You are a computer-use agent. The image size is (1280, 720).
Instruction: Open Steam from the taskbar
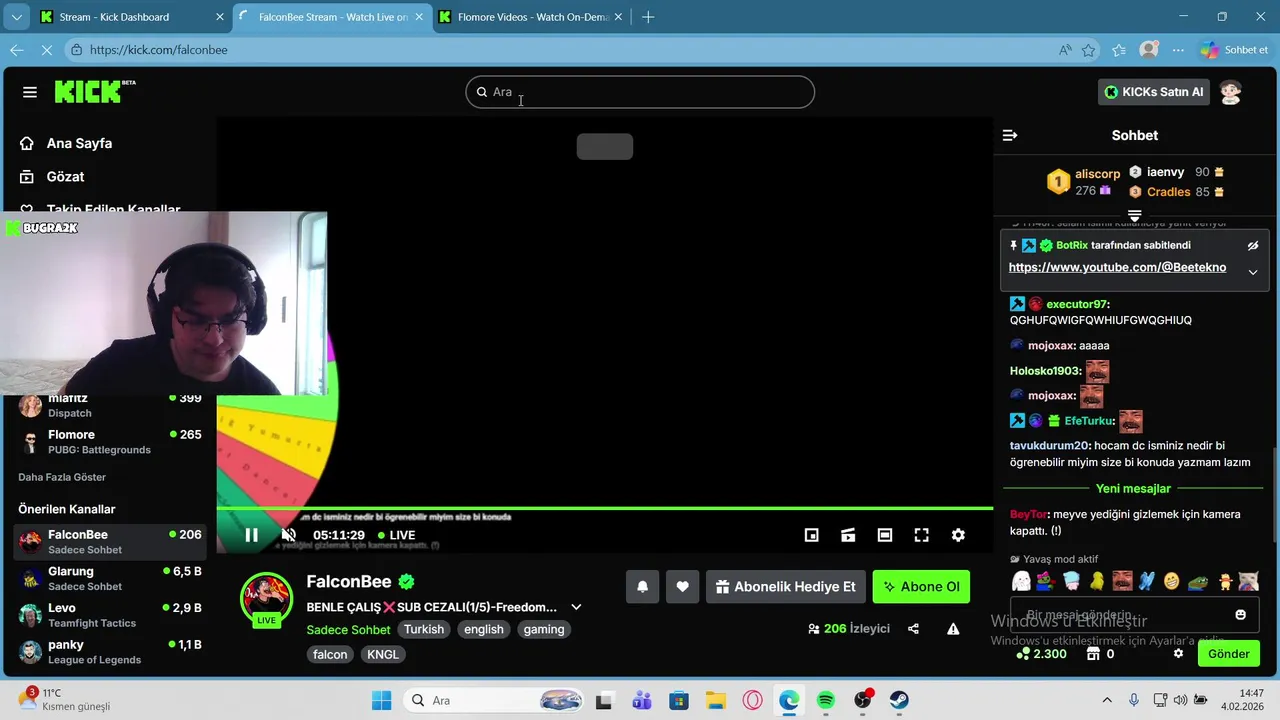pos(899,700)
